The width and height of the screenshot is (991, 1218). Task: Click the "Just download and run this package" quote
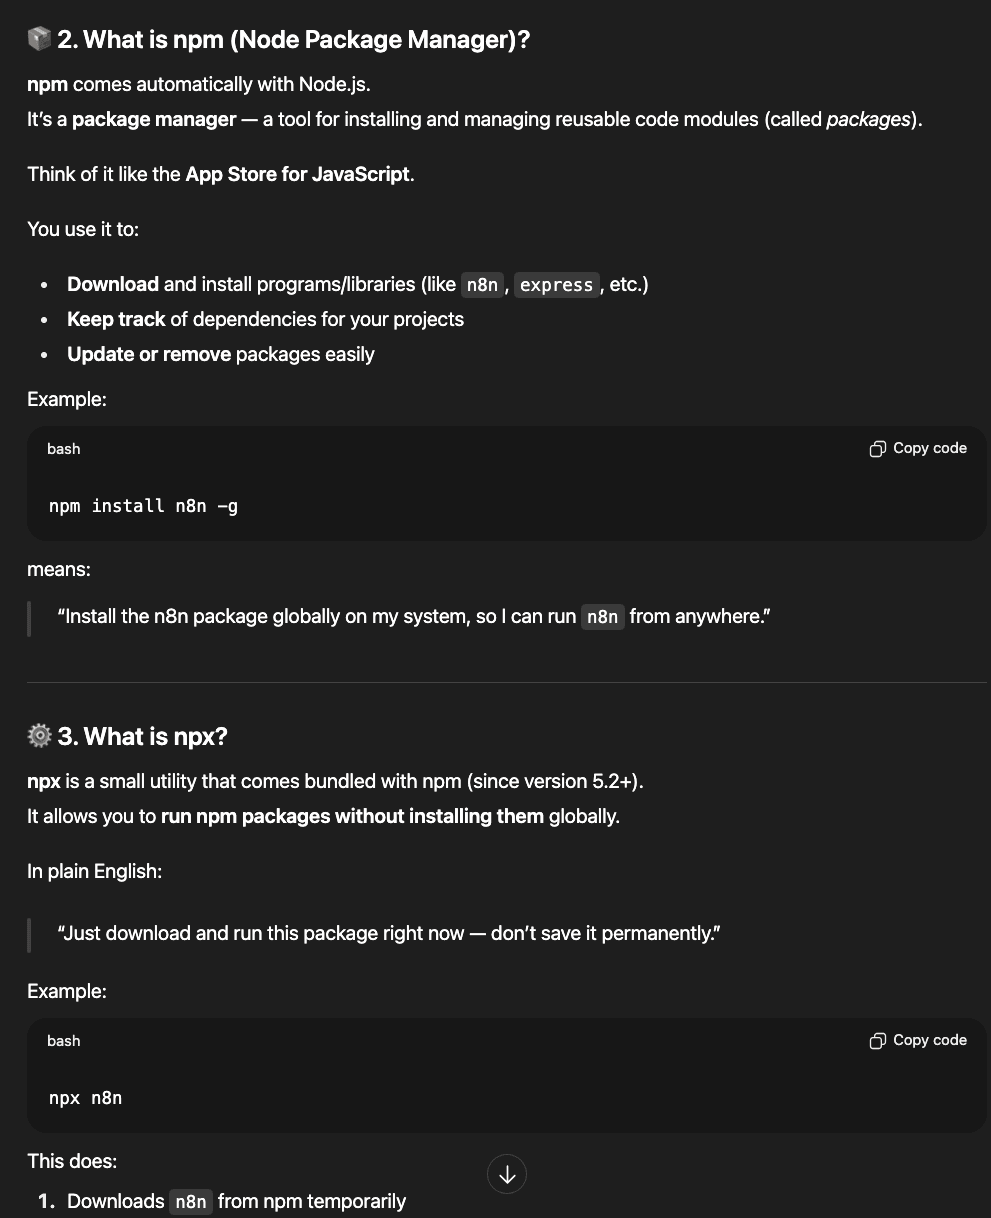pyautogui.click(x=389, y=934)
